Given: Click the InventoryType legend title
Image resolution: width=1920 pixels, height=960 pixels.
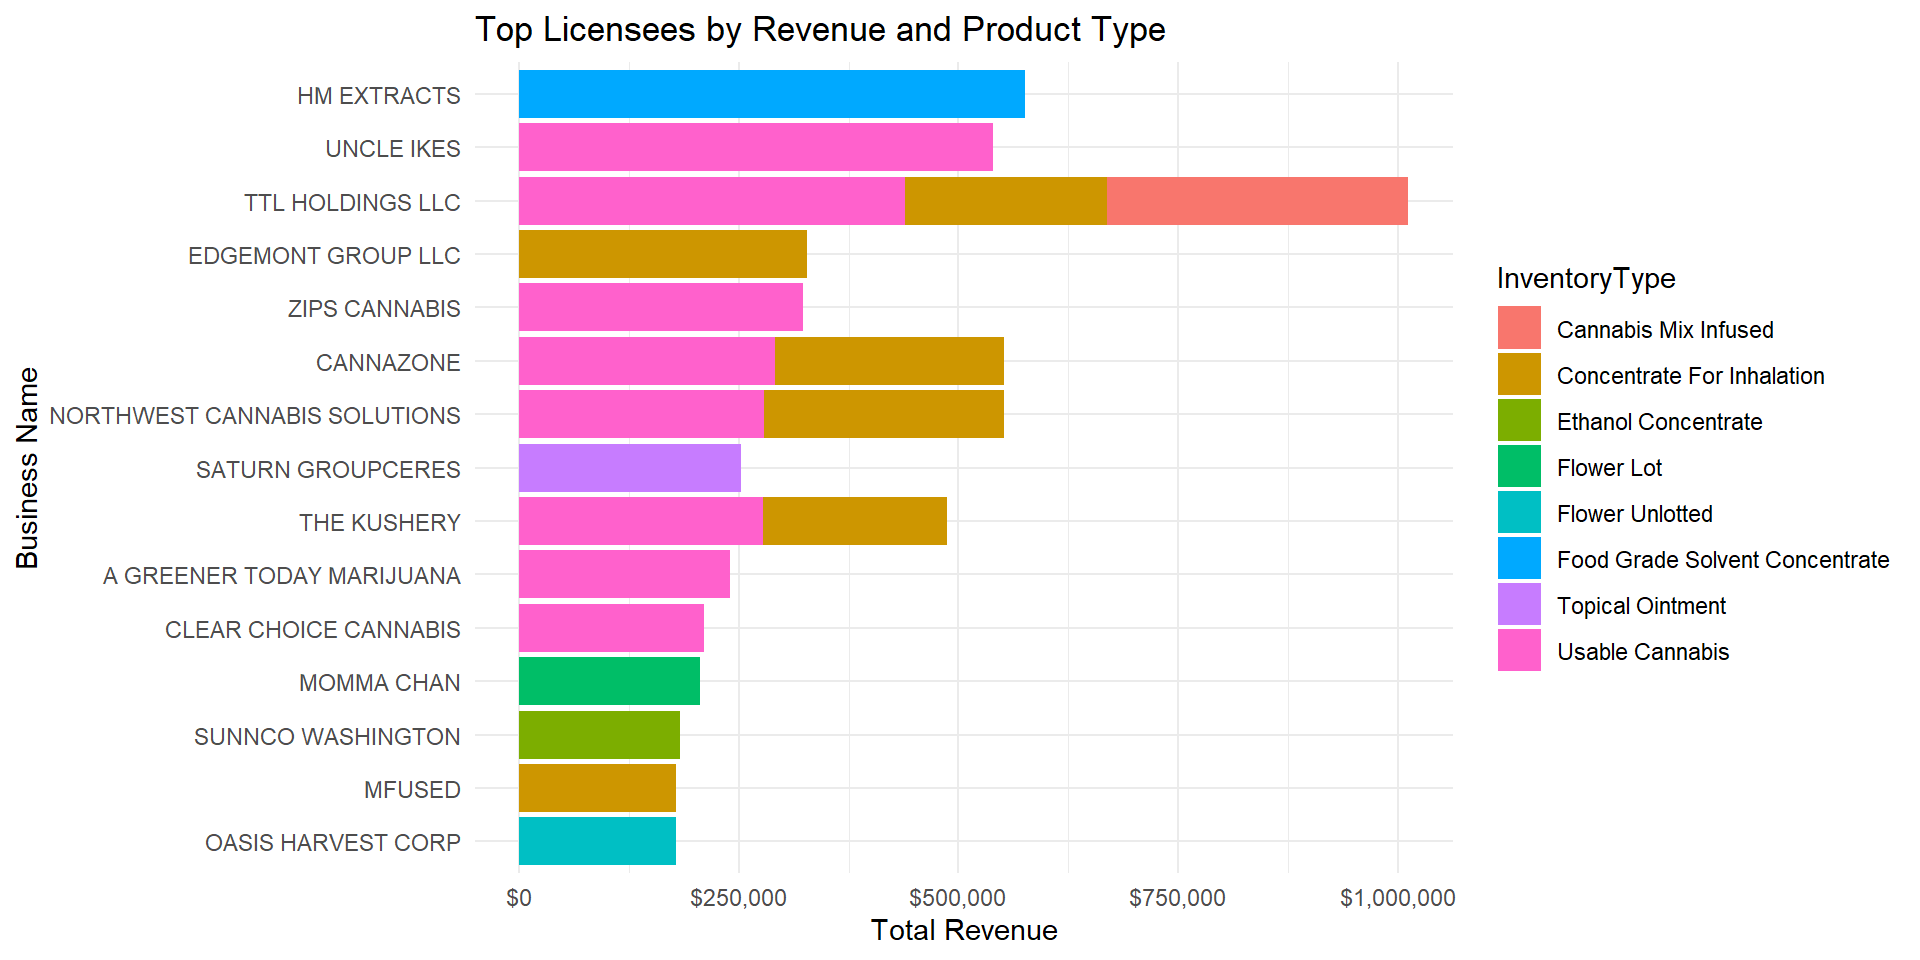Looking at the screenshot, I should point(1585,279).
